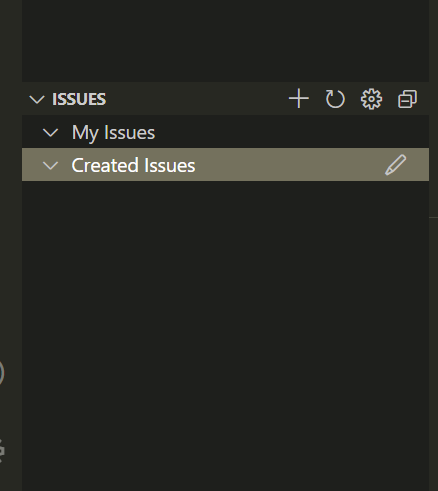
Task: Collapse the ISSUES section header chevron
Action: click(37, 99)
